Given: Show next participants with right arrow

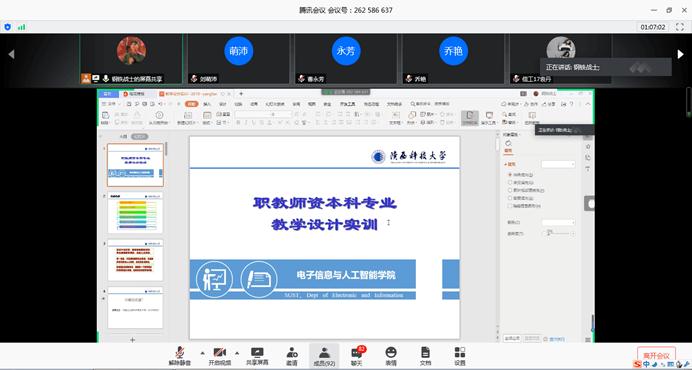Looking at the screenshot, I should tap(680, 54).
